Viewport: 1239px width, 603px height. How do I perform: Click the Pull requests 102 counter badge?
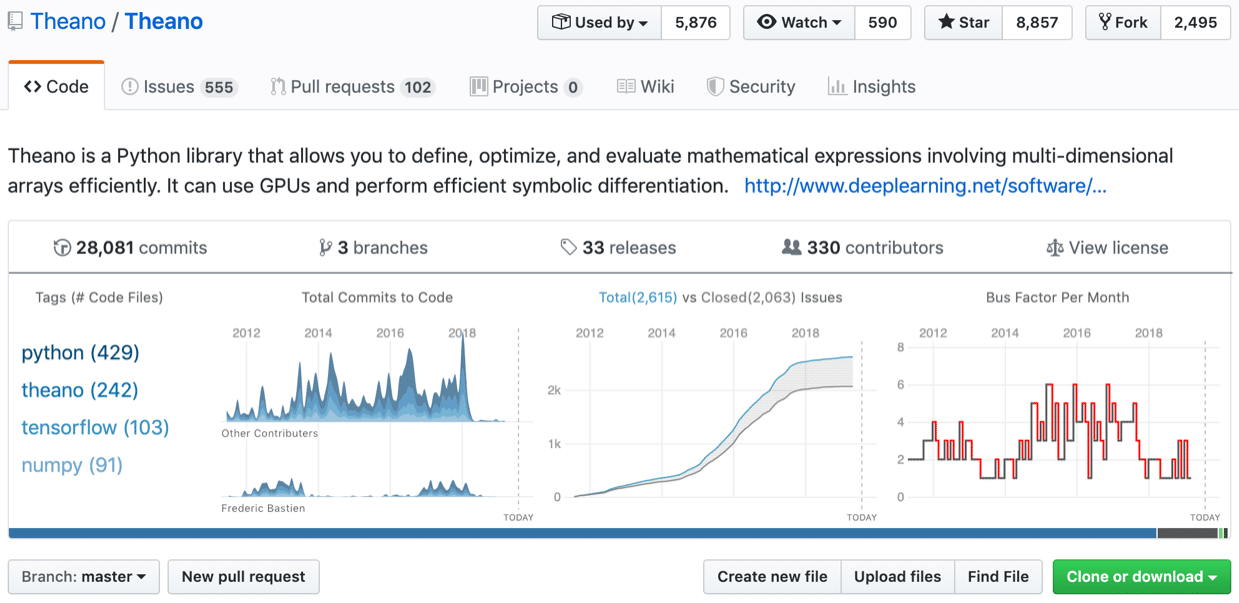point(418,87)
